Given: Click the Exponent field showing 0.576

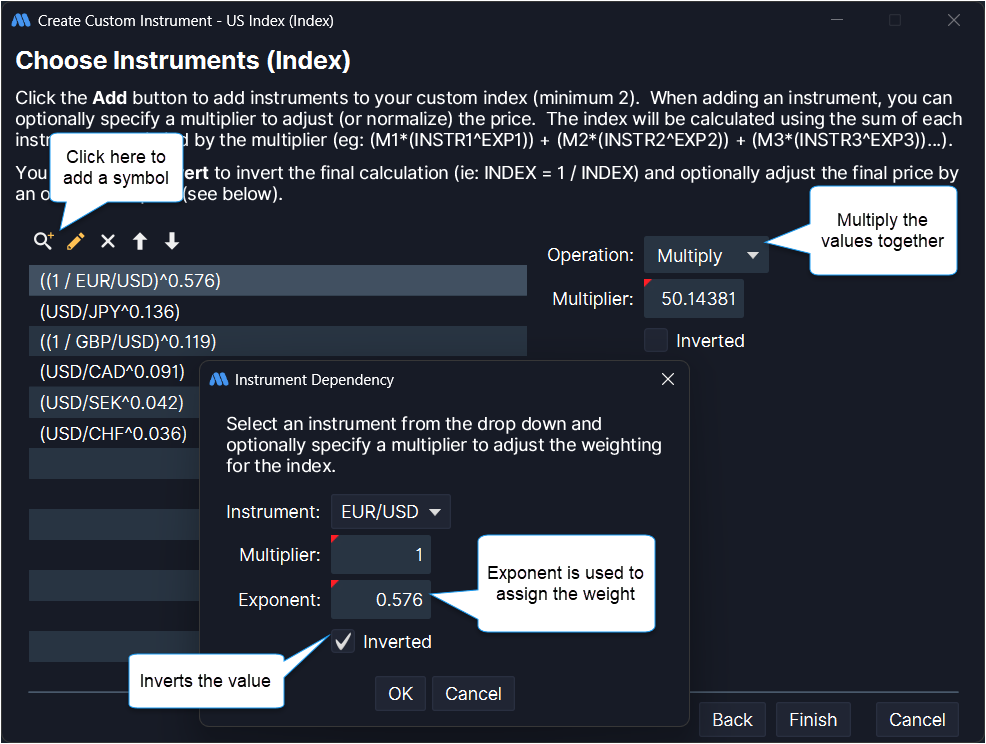Looking at the screenshot, I should point(381,600).
